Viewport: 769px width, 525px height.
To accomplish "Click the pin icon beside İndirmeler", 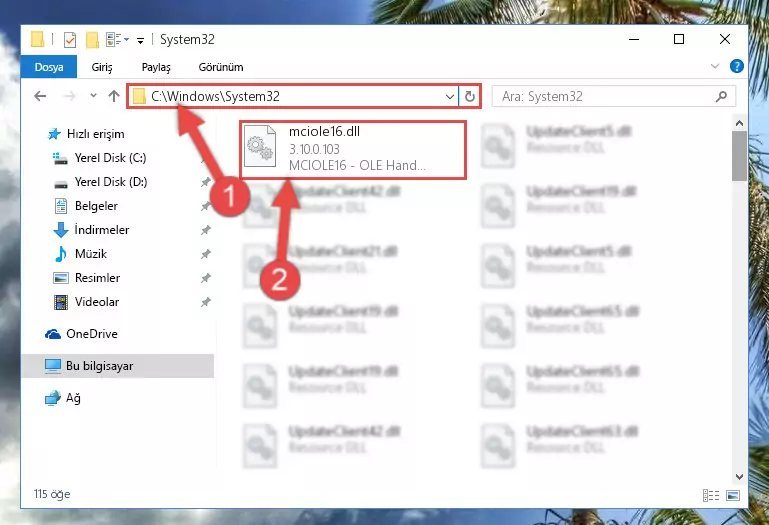I will pos(205,230).
